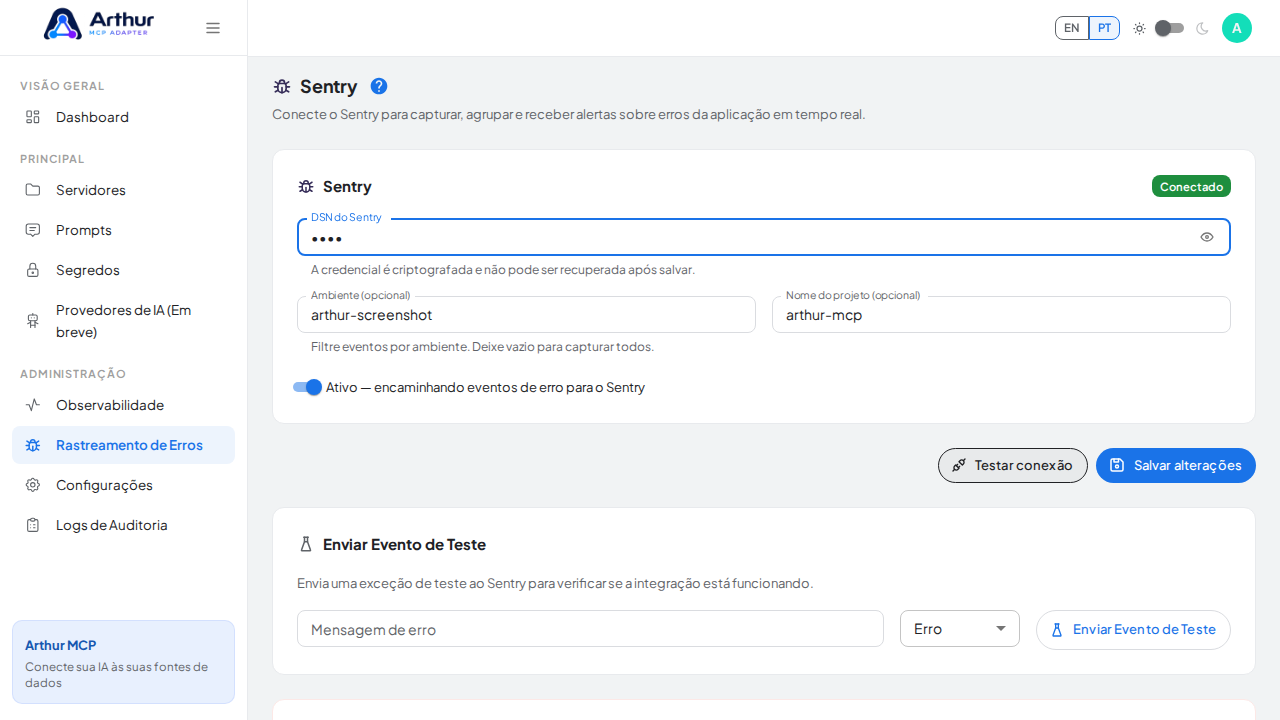Open Observabilidade page
Image resolution: width=1280 pixels, height=720 pixels.
[123, 405]
